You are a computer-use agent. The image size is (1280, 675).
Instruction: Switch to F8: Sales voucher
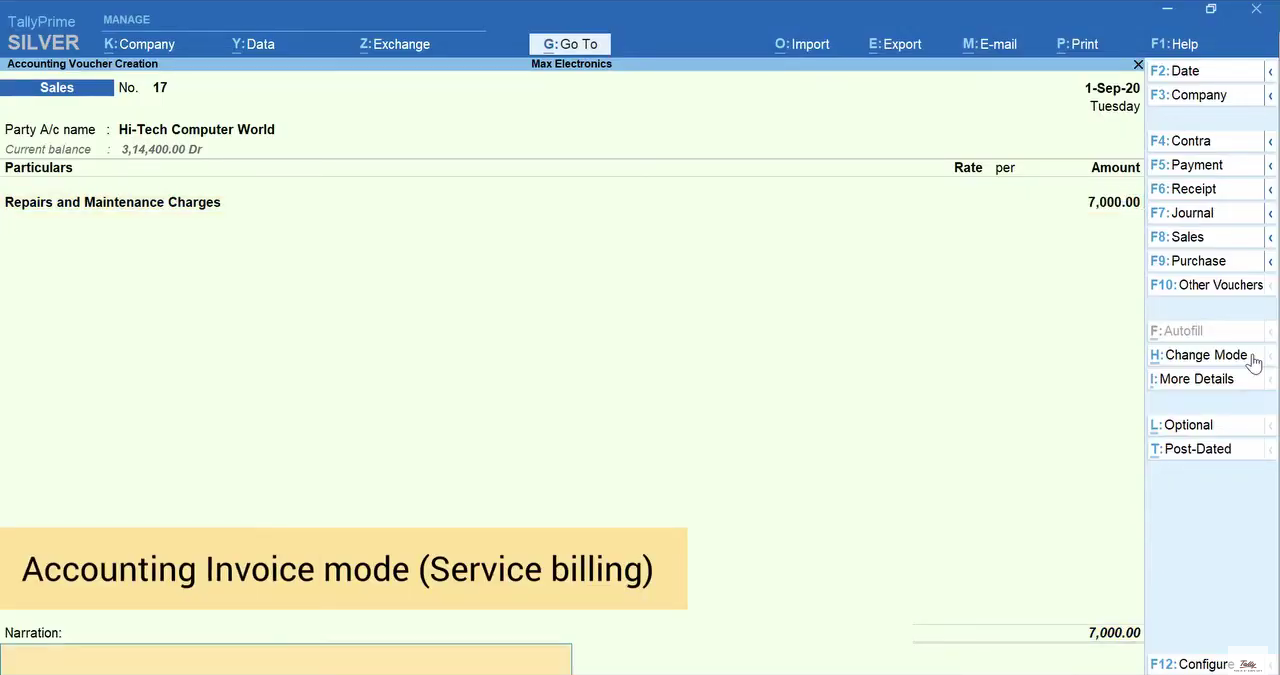pyautogui.click(x=1205, y=237)
